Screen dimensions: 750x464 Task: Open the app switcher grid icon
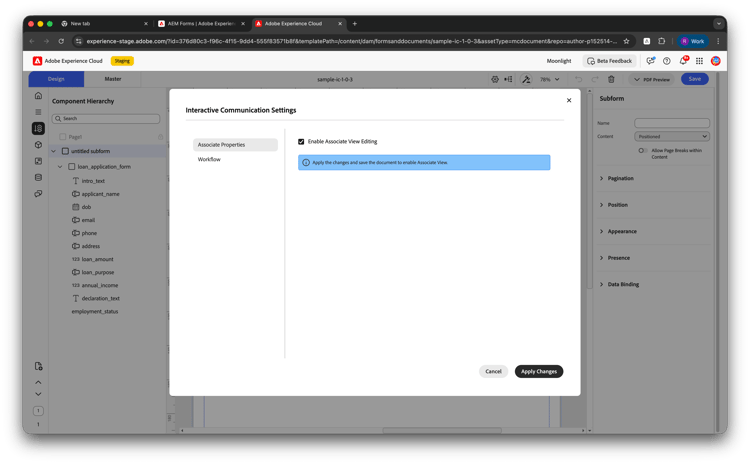point(699,61)
